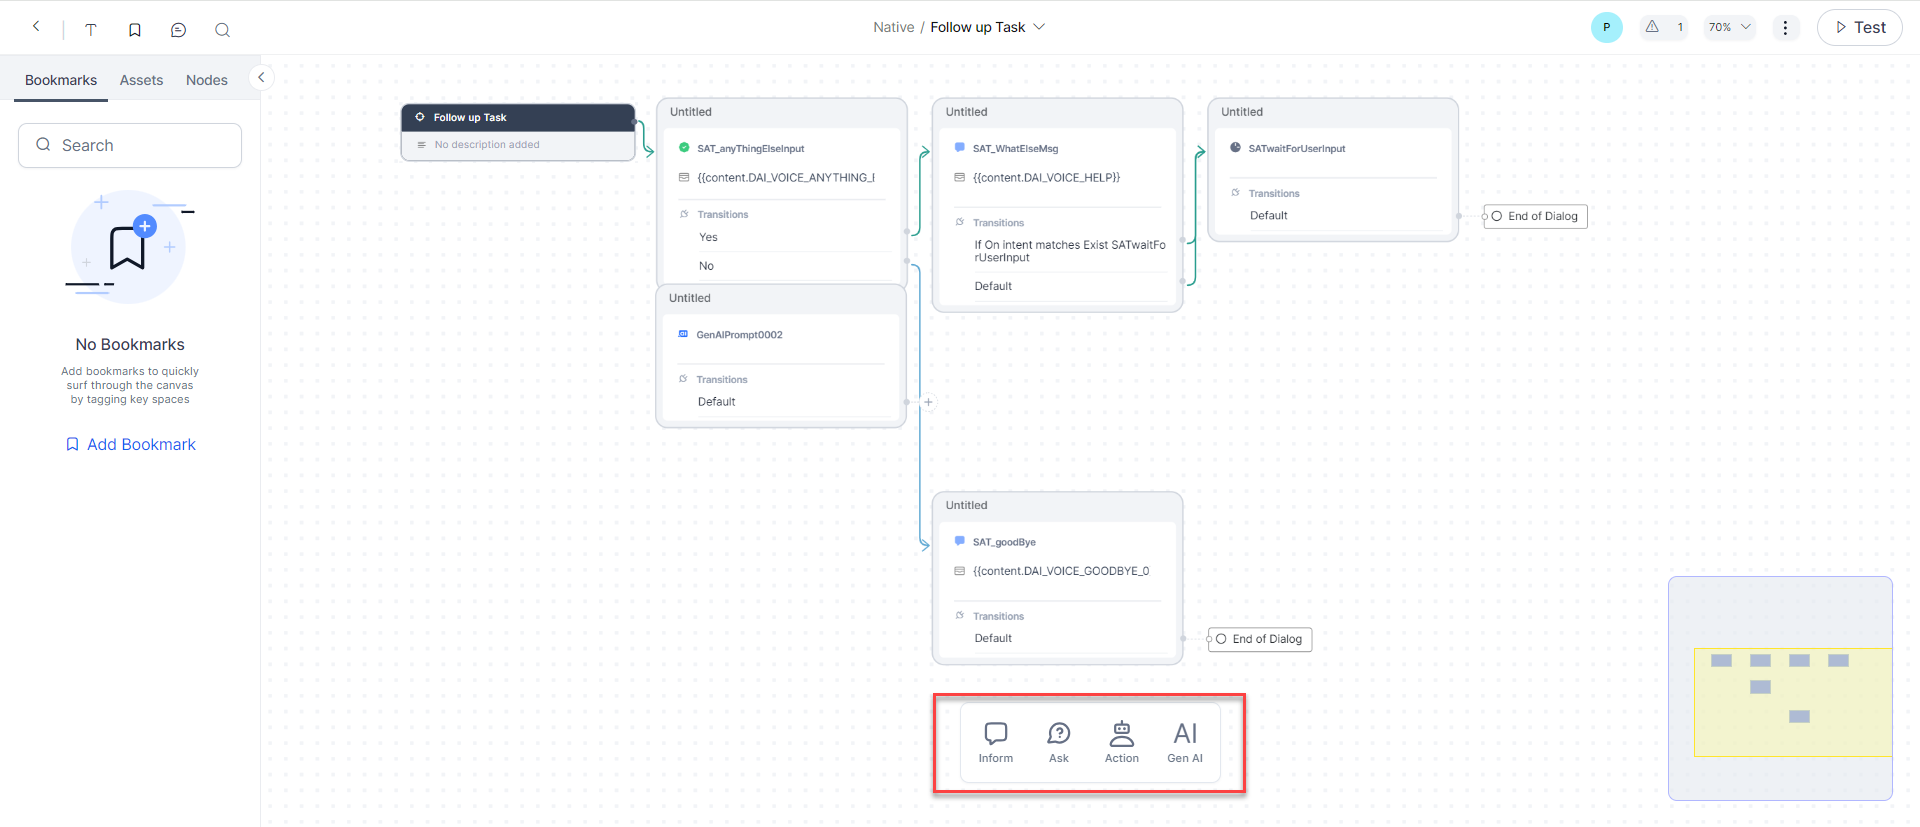1920x827 pixels.
Task: Add an Inform node
Action: [995, 742]
